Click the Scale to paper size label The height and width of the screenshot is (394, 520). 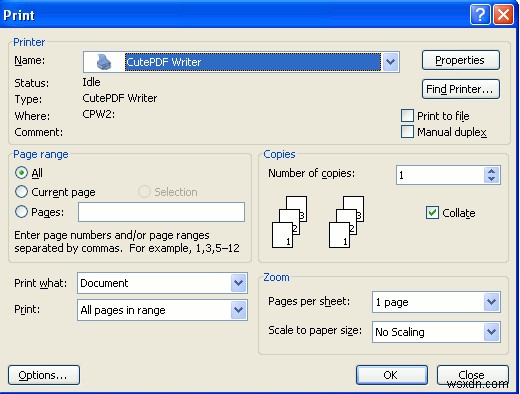pyautogui.click(x=315, y=330)
